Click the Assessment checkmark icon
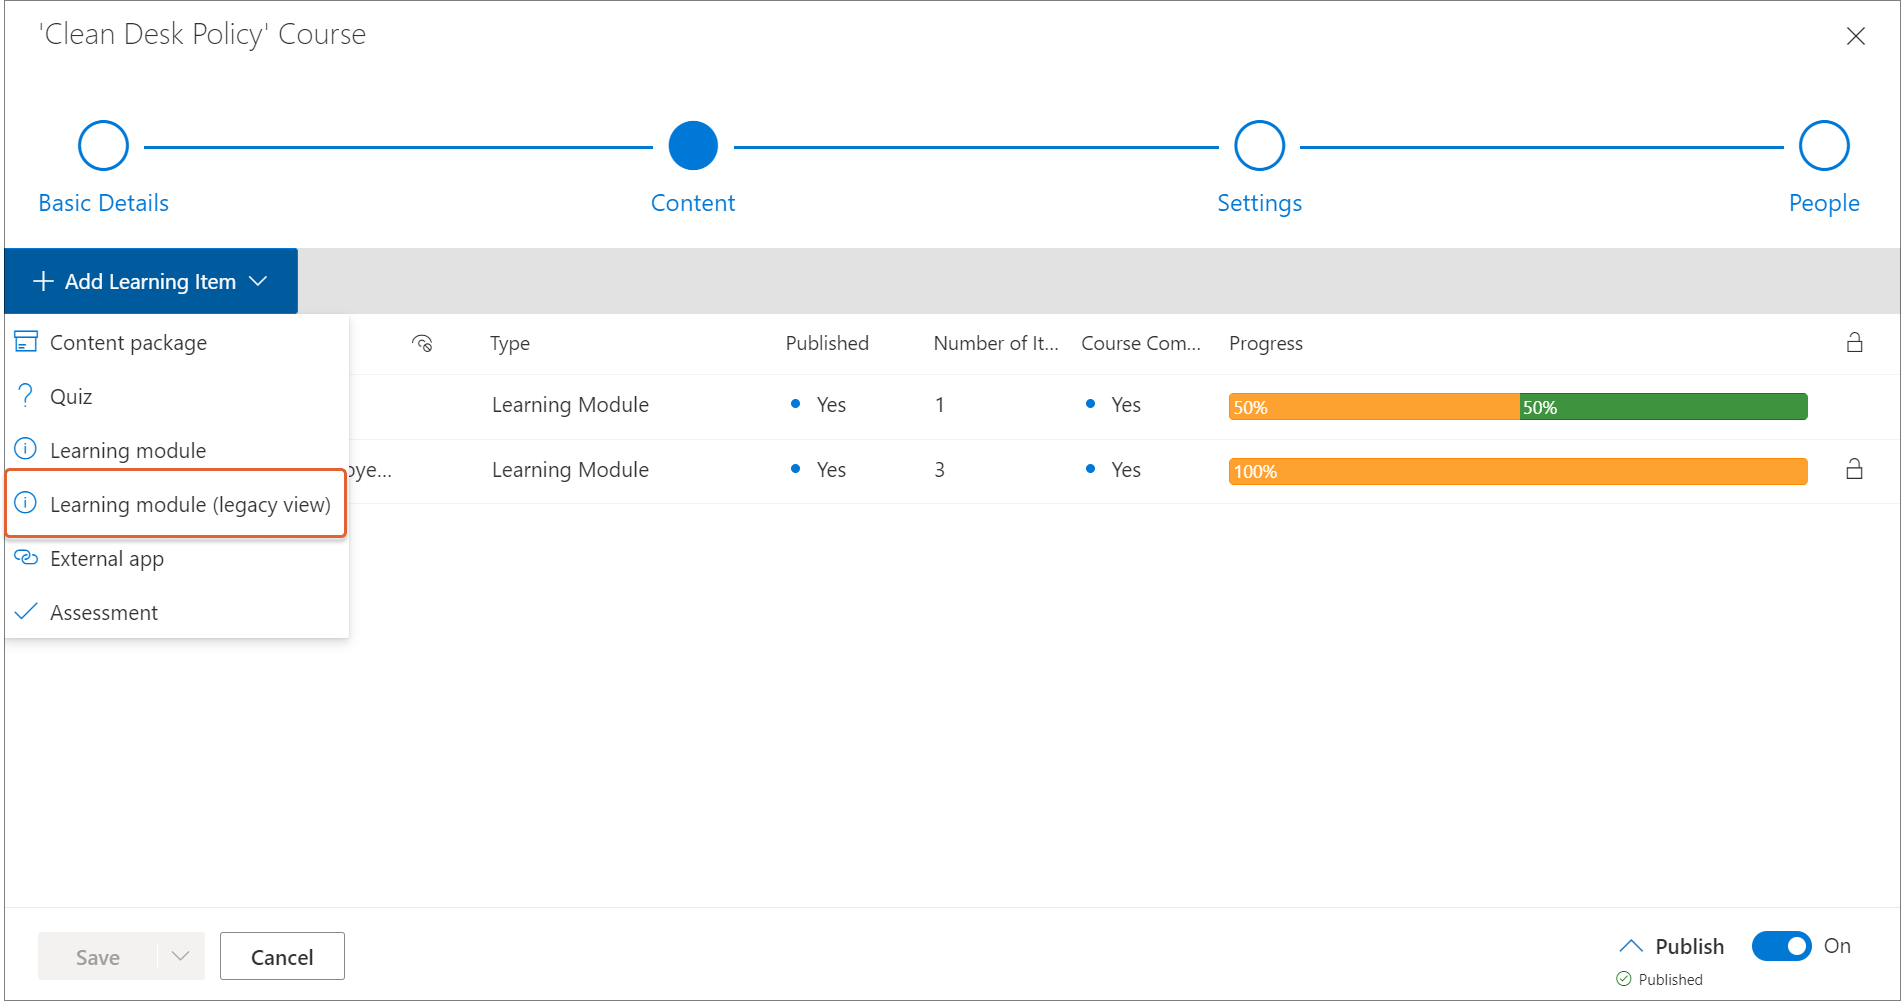The image size is (1901, 1001). pos(26,612)
